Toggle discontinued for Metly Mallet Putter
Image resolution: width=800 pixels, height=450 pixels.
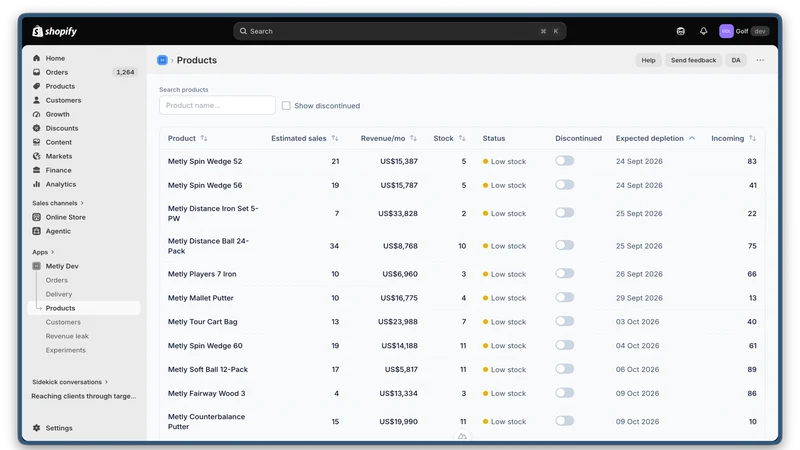pyautogui.click(x=565, y=297)
